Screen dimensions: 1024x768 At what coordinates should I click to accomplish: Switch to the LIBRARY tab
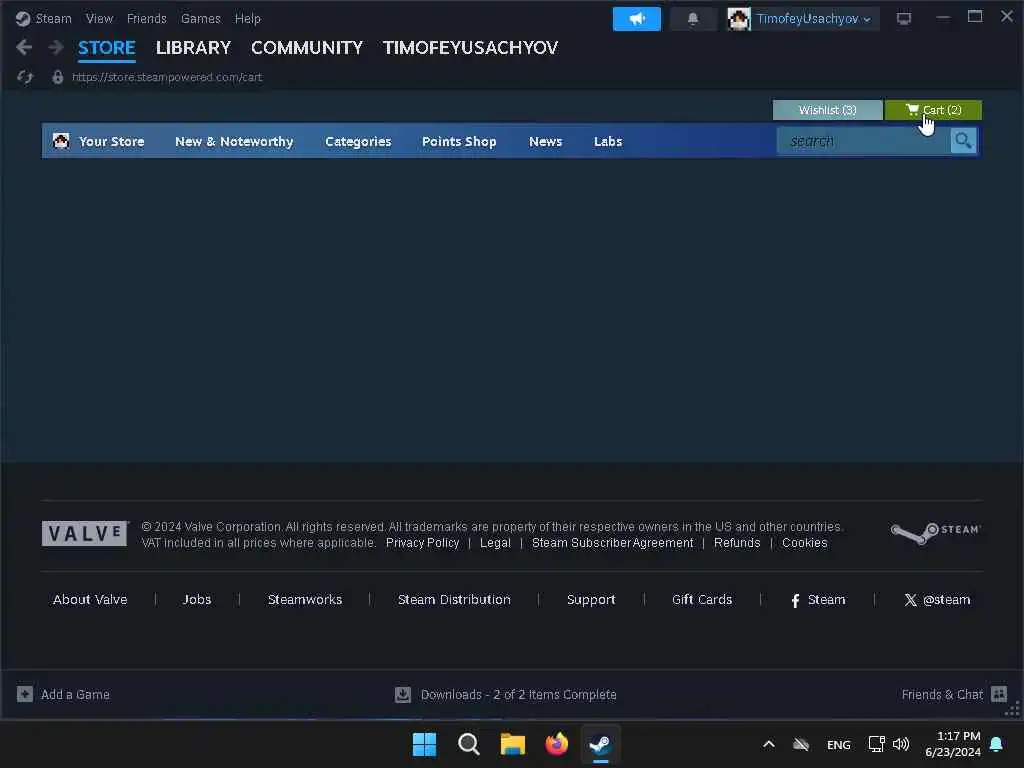tap(193, 48)
